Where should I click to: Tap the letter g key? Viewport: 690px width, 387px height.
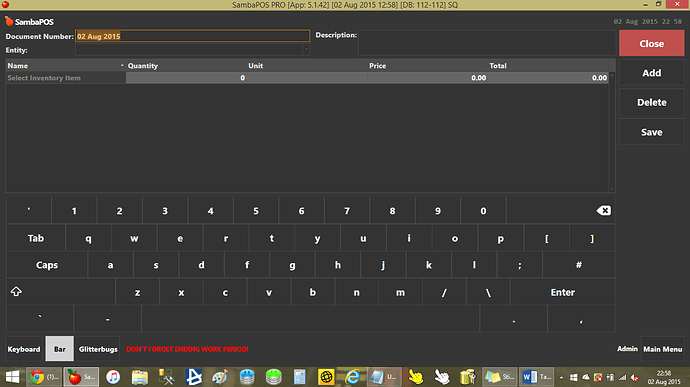[292, 265]
